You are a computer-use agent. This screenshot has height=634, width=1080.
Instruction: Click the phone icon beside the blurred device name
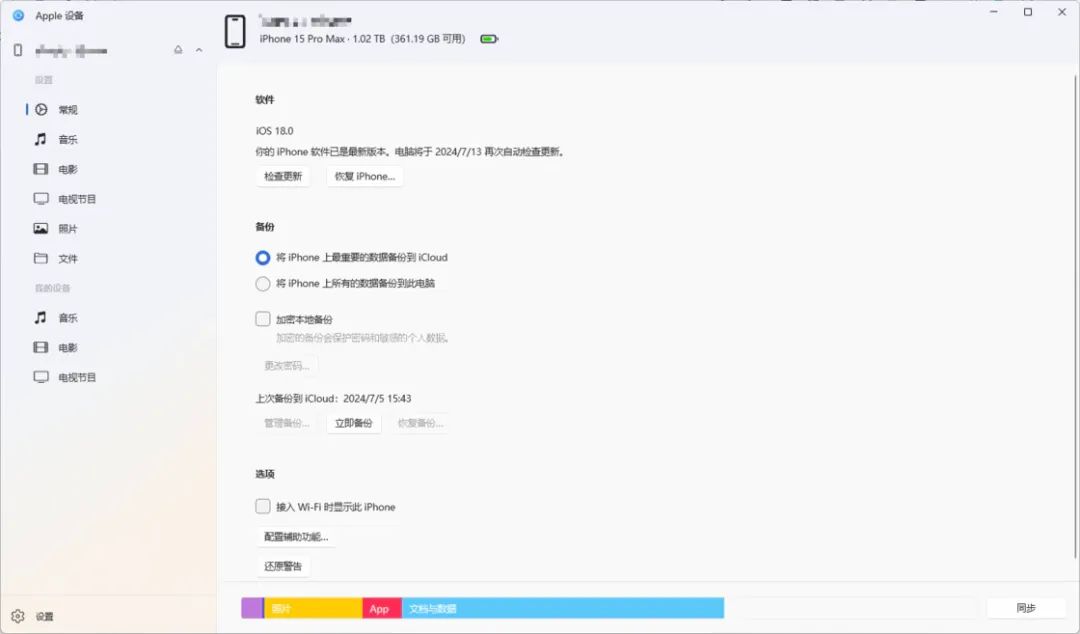click(18, 50)
